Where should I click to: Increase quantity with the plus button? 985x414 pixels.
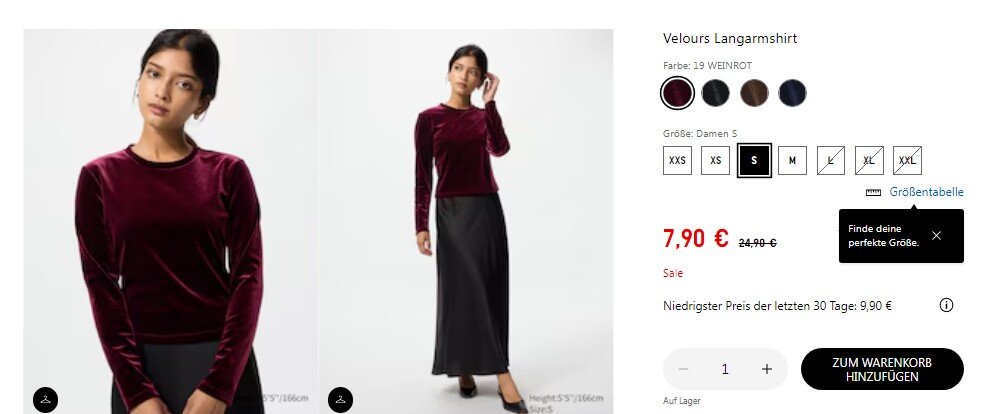[x=767, y=369]
